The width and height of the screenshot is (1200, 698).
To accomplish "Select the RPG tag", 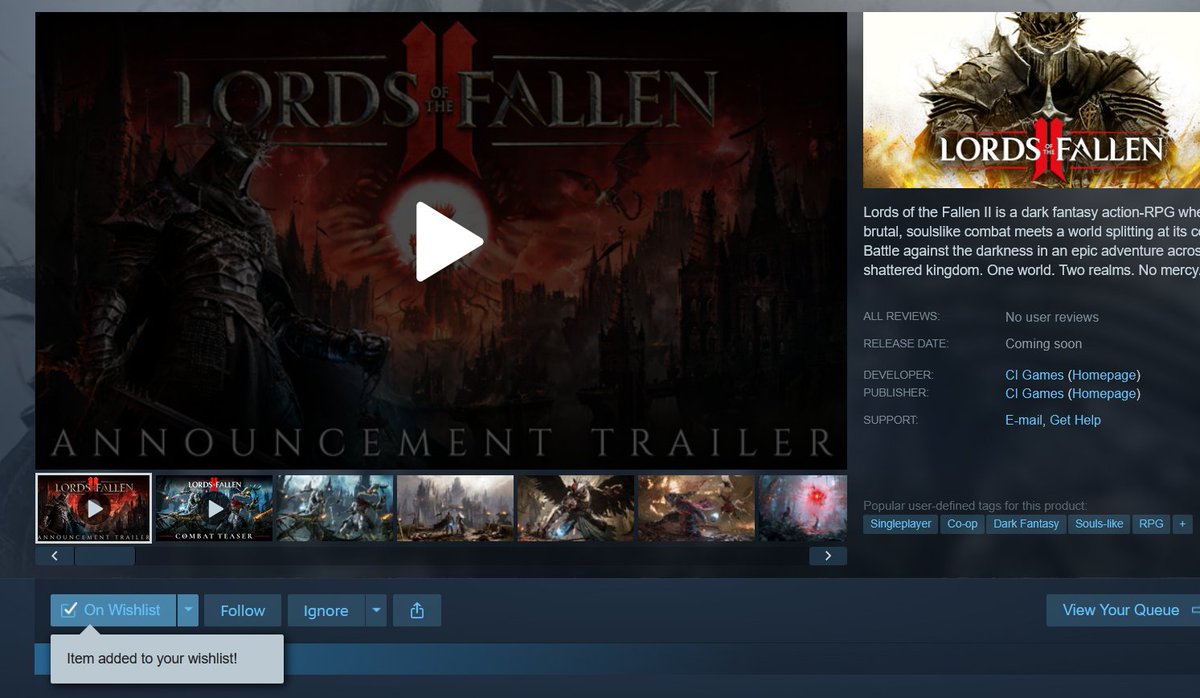I will pos(1151,524).
